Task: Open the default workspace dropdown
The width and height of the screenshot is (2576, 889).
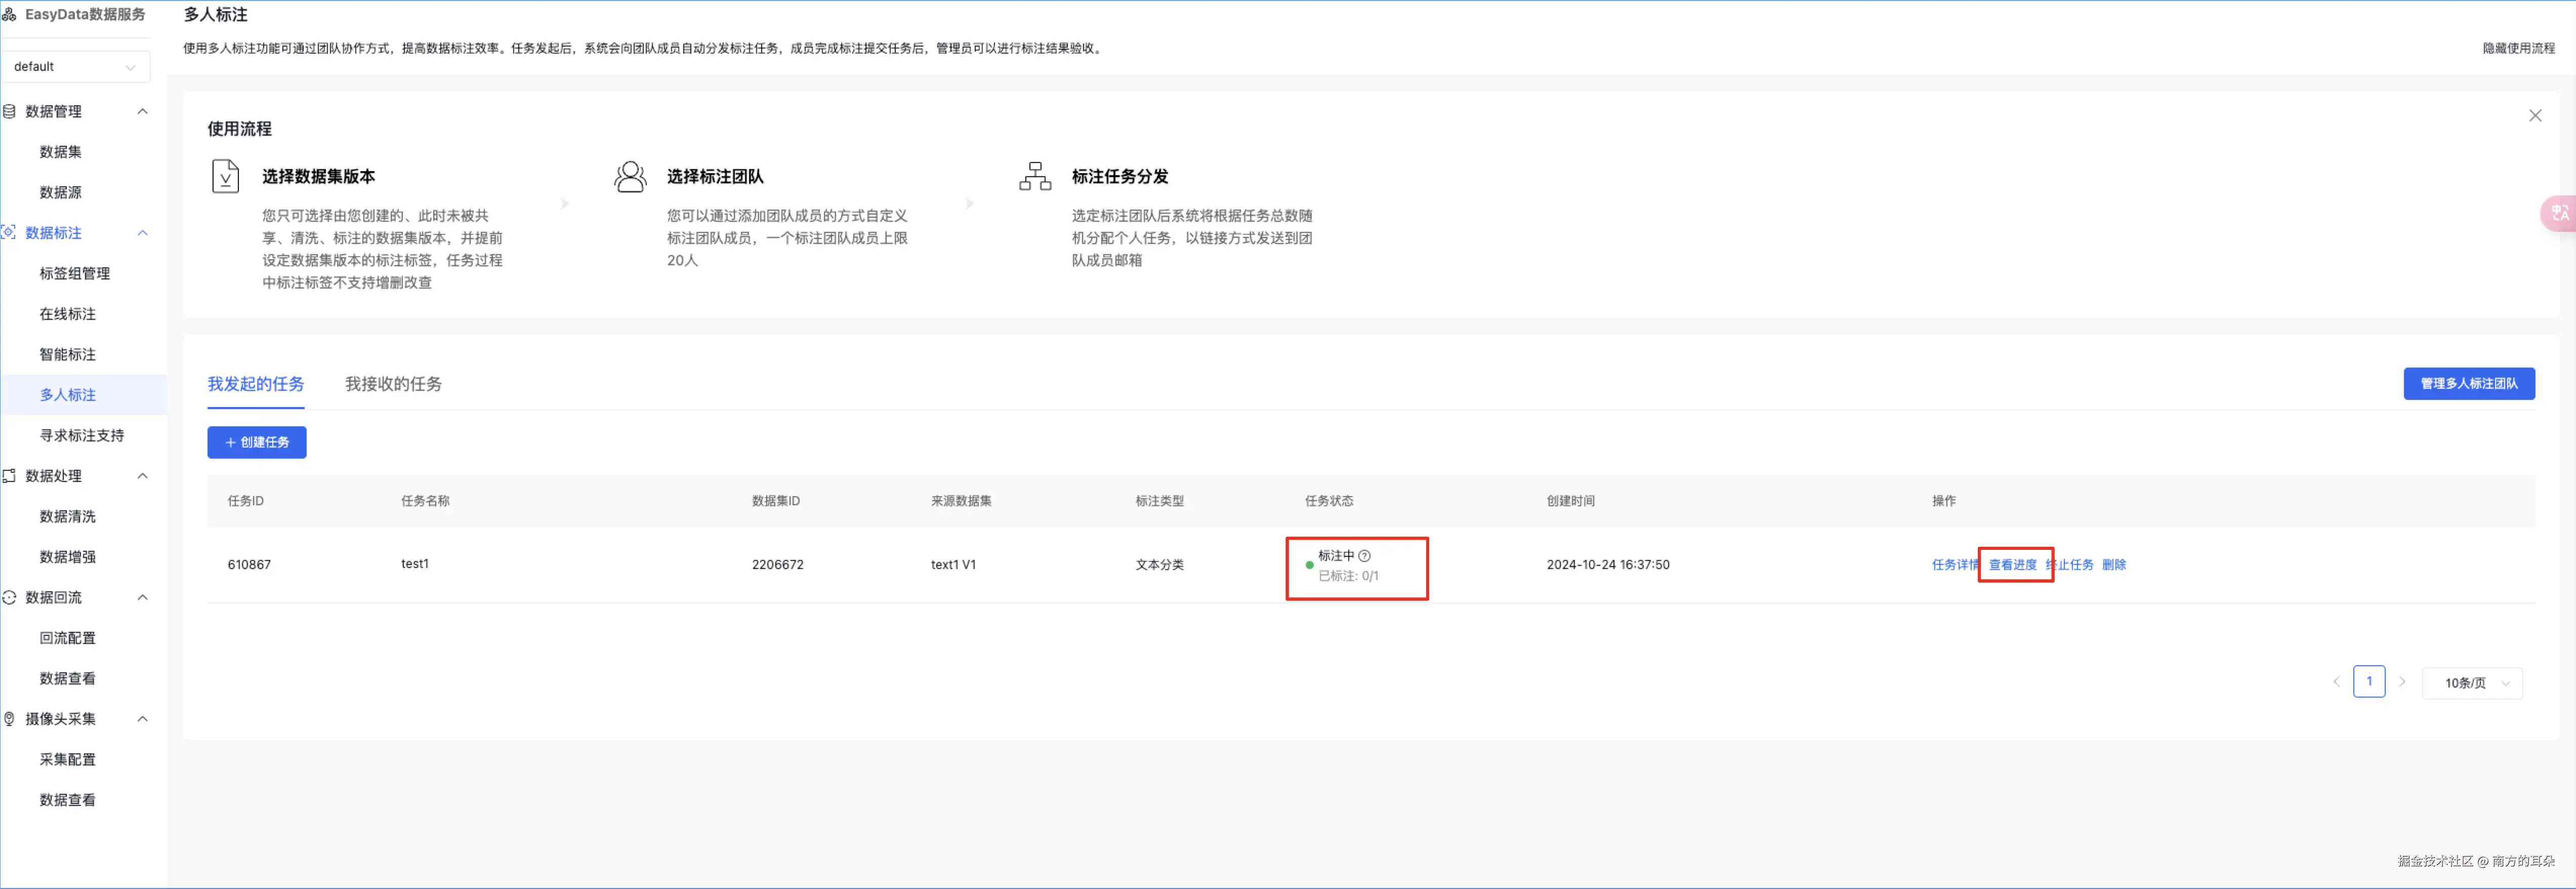Action: (x=75, y=67)
